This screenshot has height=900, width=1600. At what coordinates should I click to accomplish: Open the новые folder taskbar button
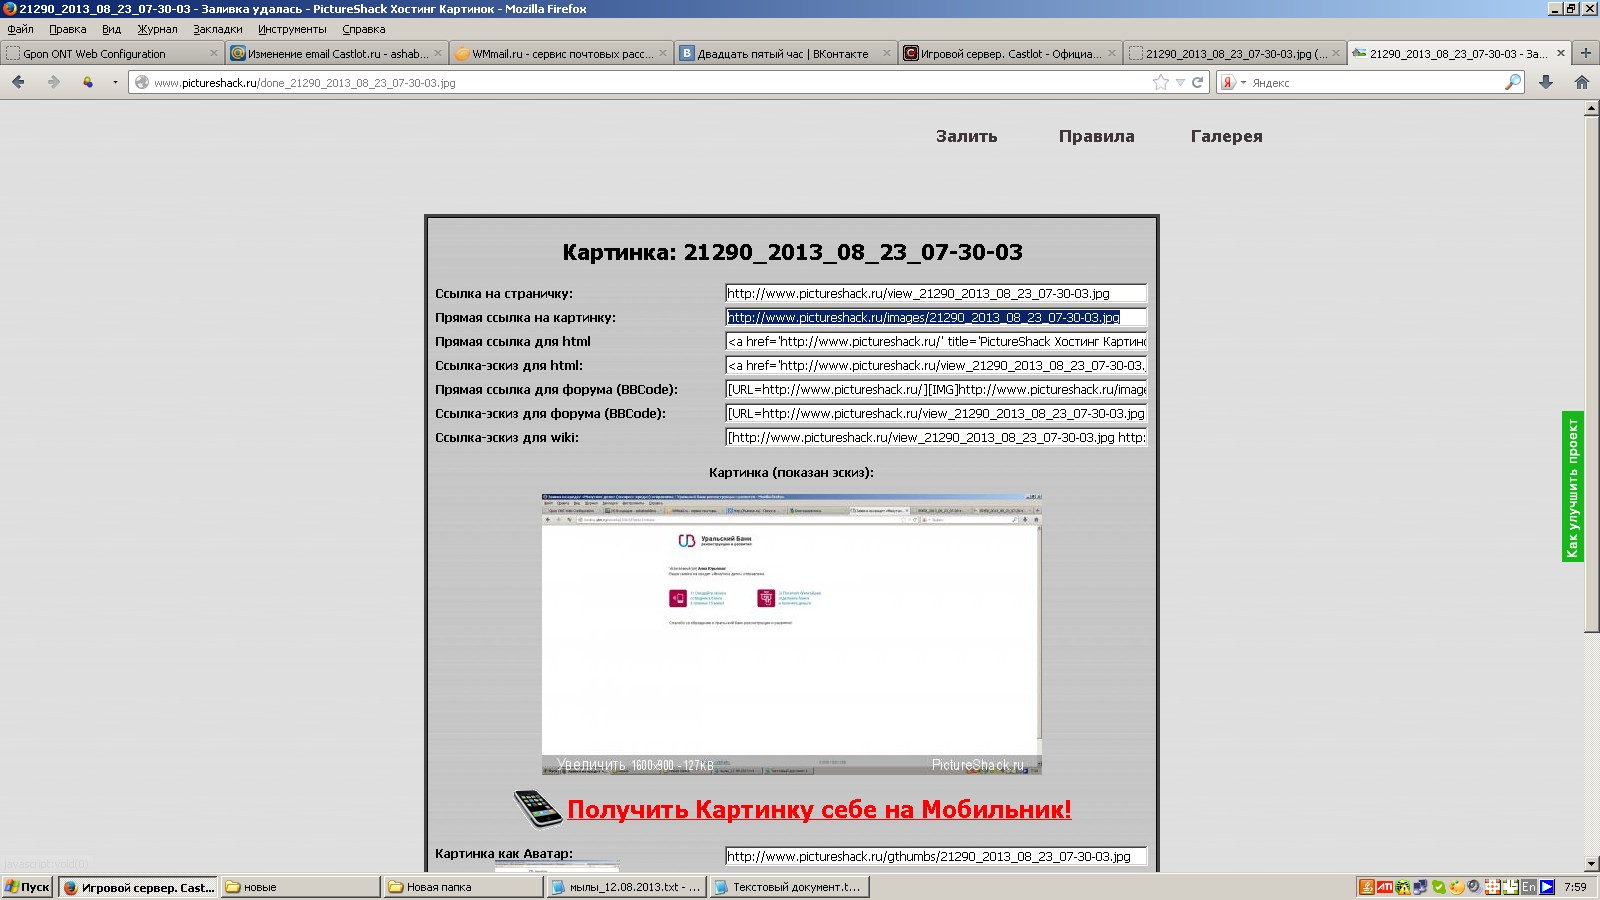click(300, 887)
